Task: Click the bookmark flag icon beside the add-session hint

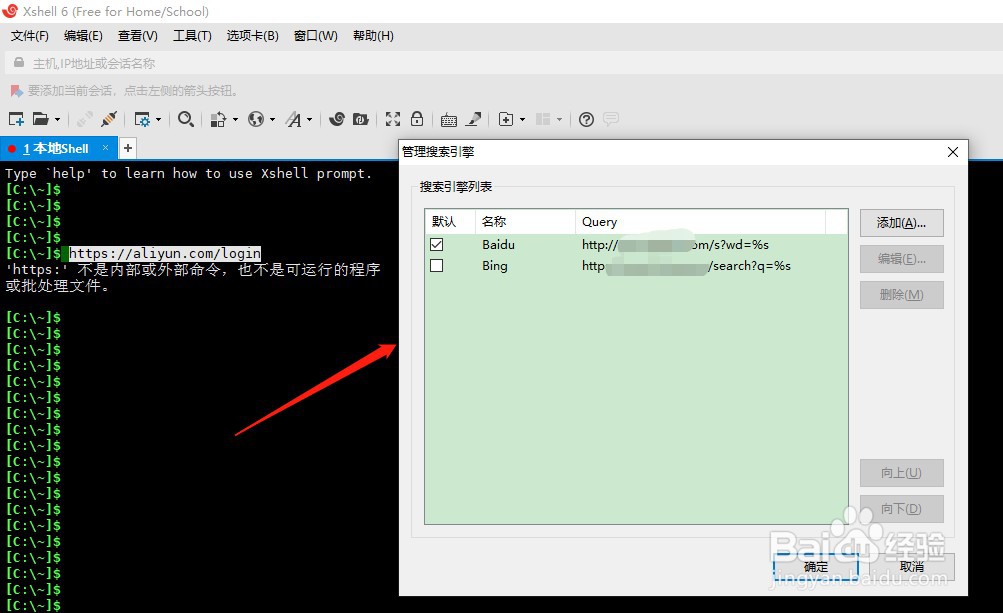Action: (x=16, y=92)
